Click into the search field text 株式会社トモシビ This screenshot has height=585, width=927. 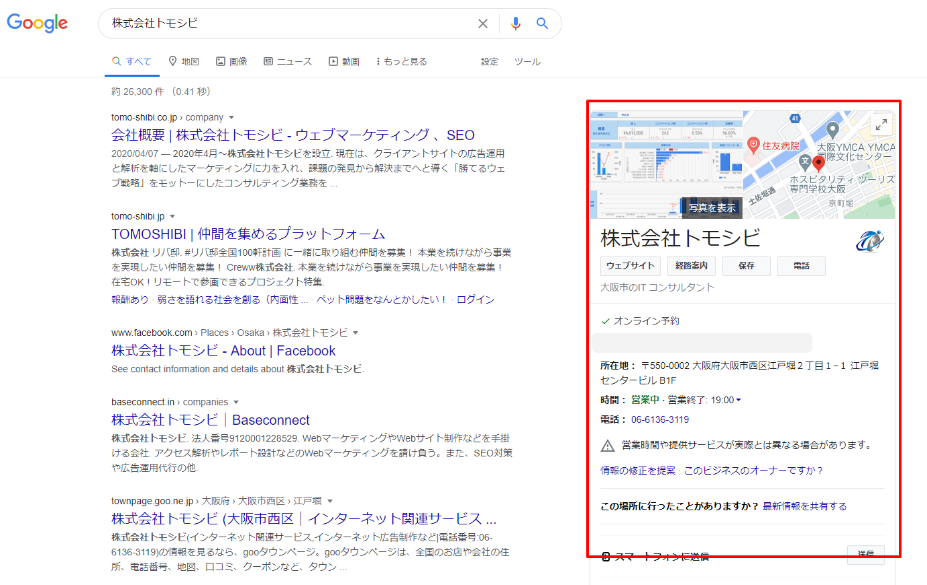point(155,23)
